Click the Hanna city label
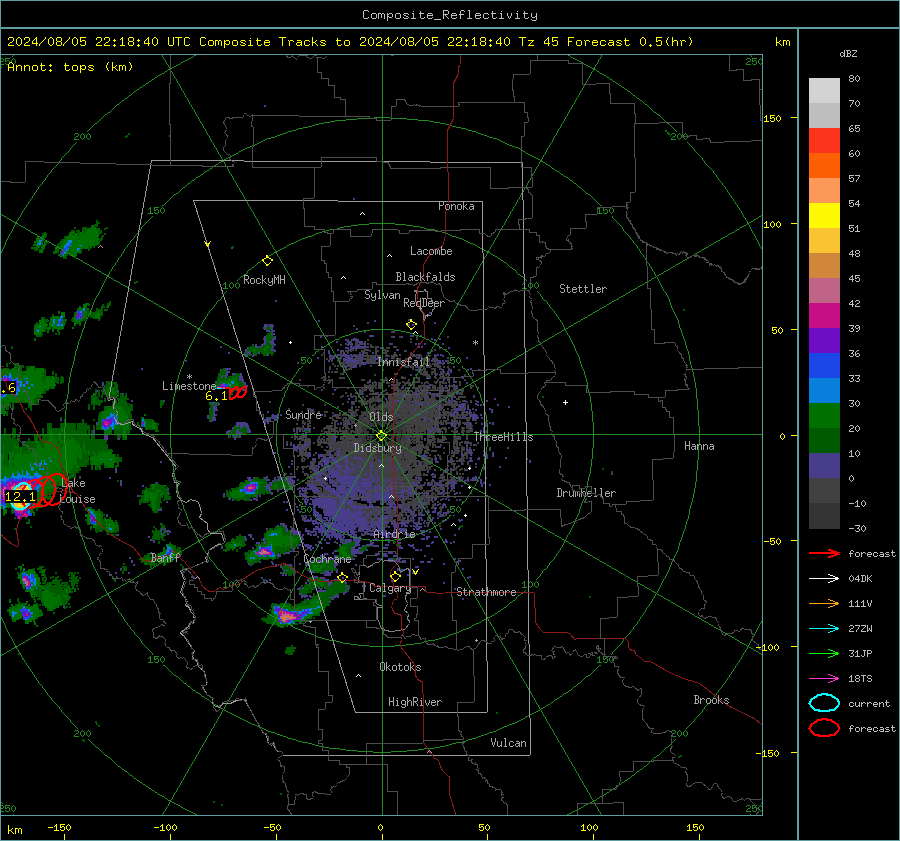Screen dimensions: 900x841 coord(699,446)
